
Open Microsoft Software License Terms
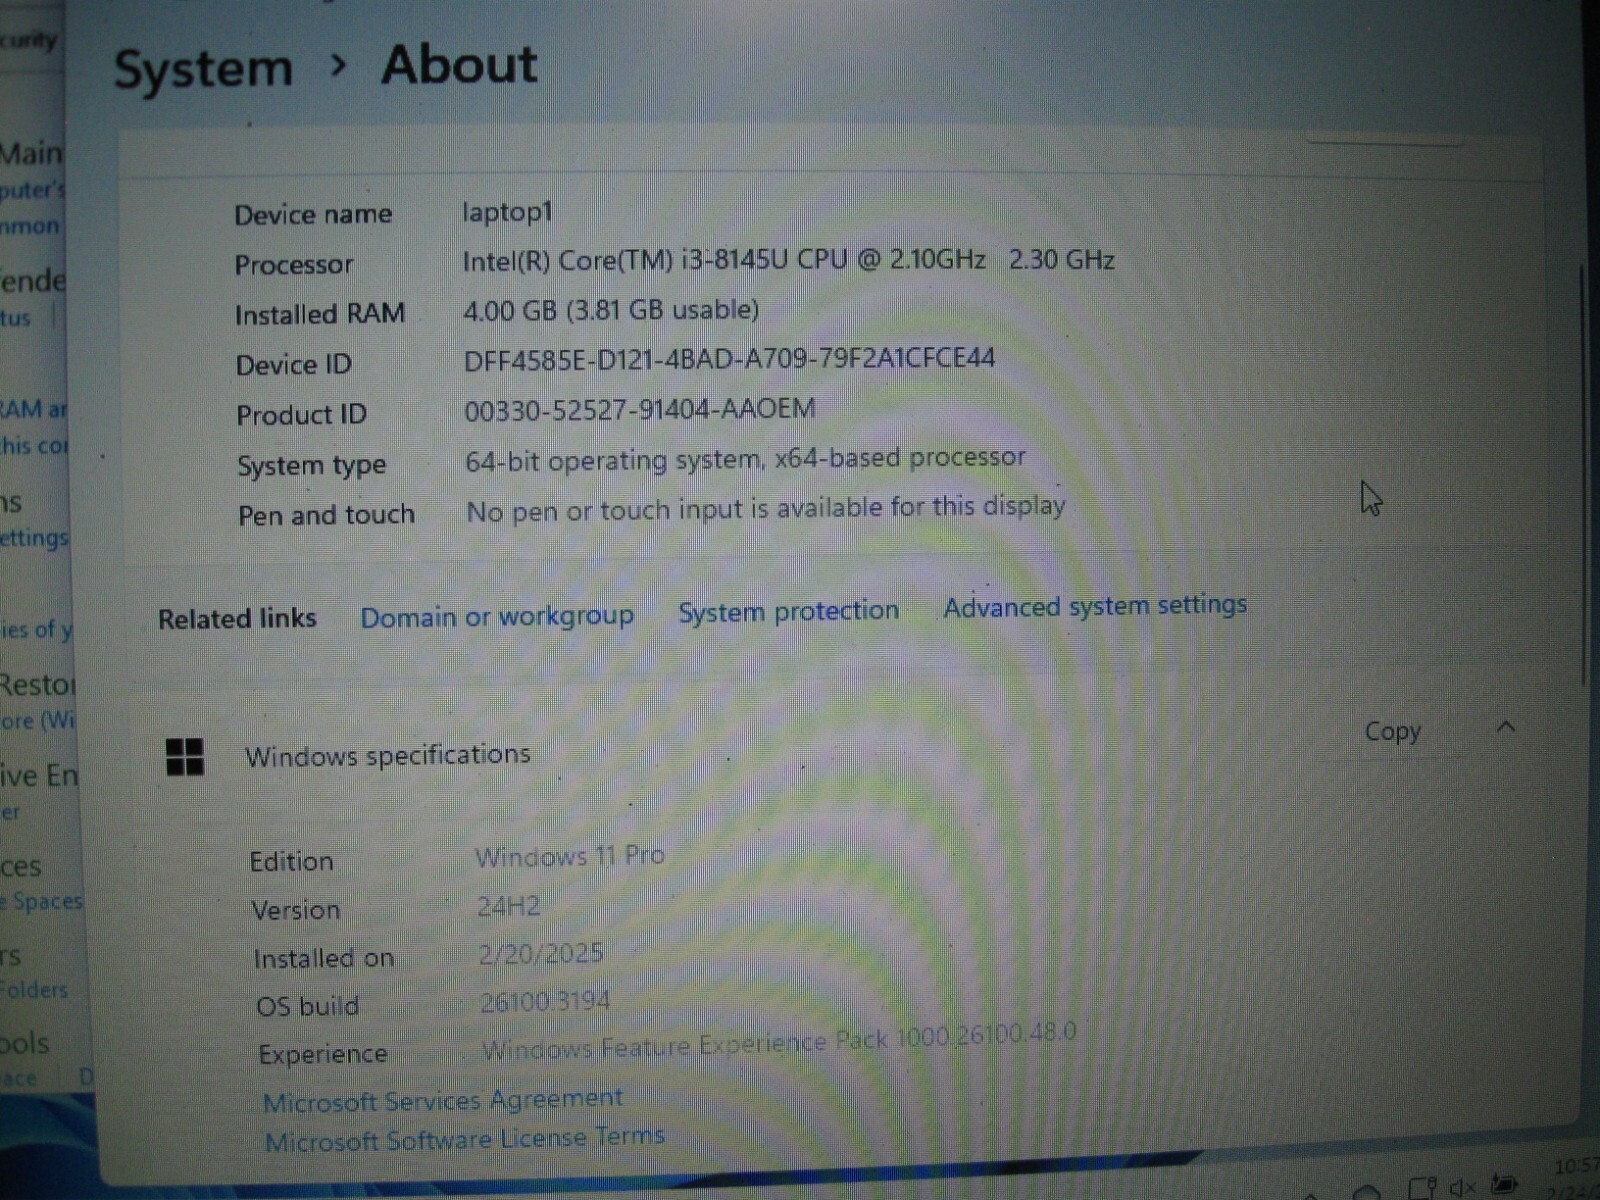[465, 1139]
